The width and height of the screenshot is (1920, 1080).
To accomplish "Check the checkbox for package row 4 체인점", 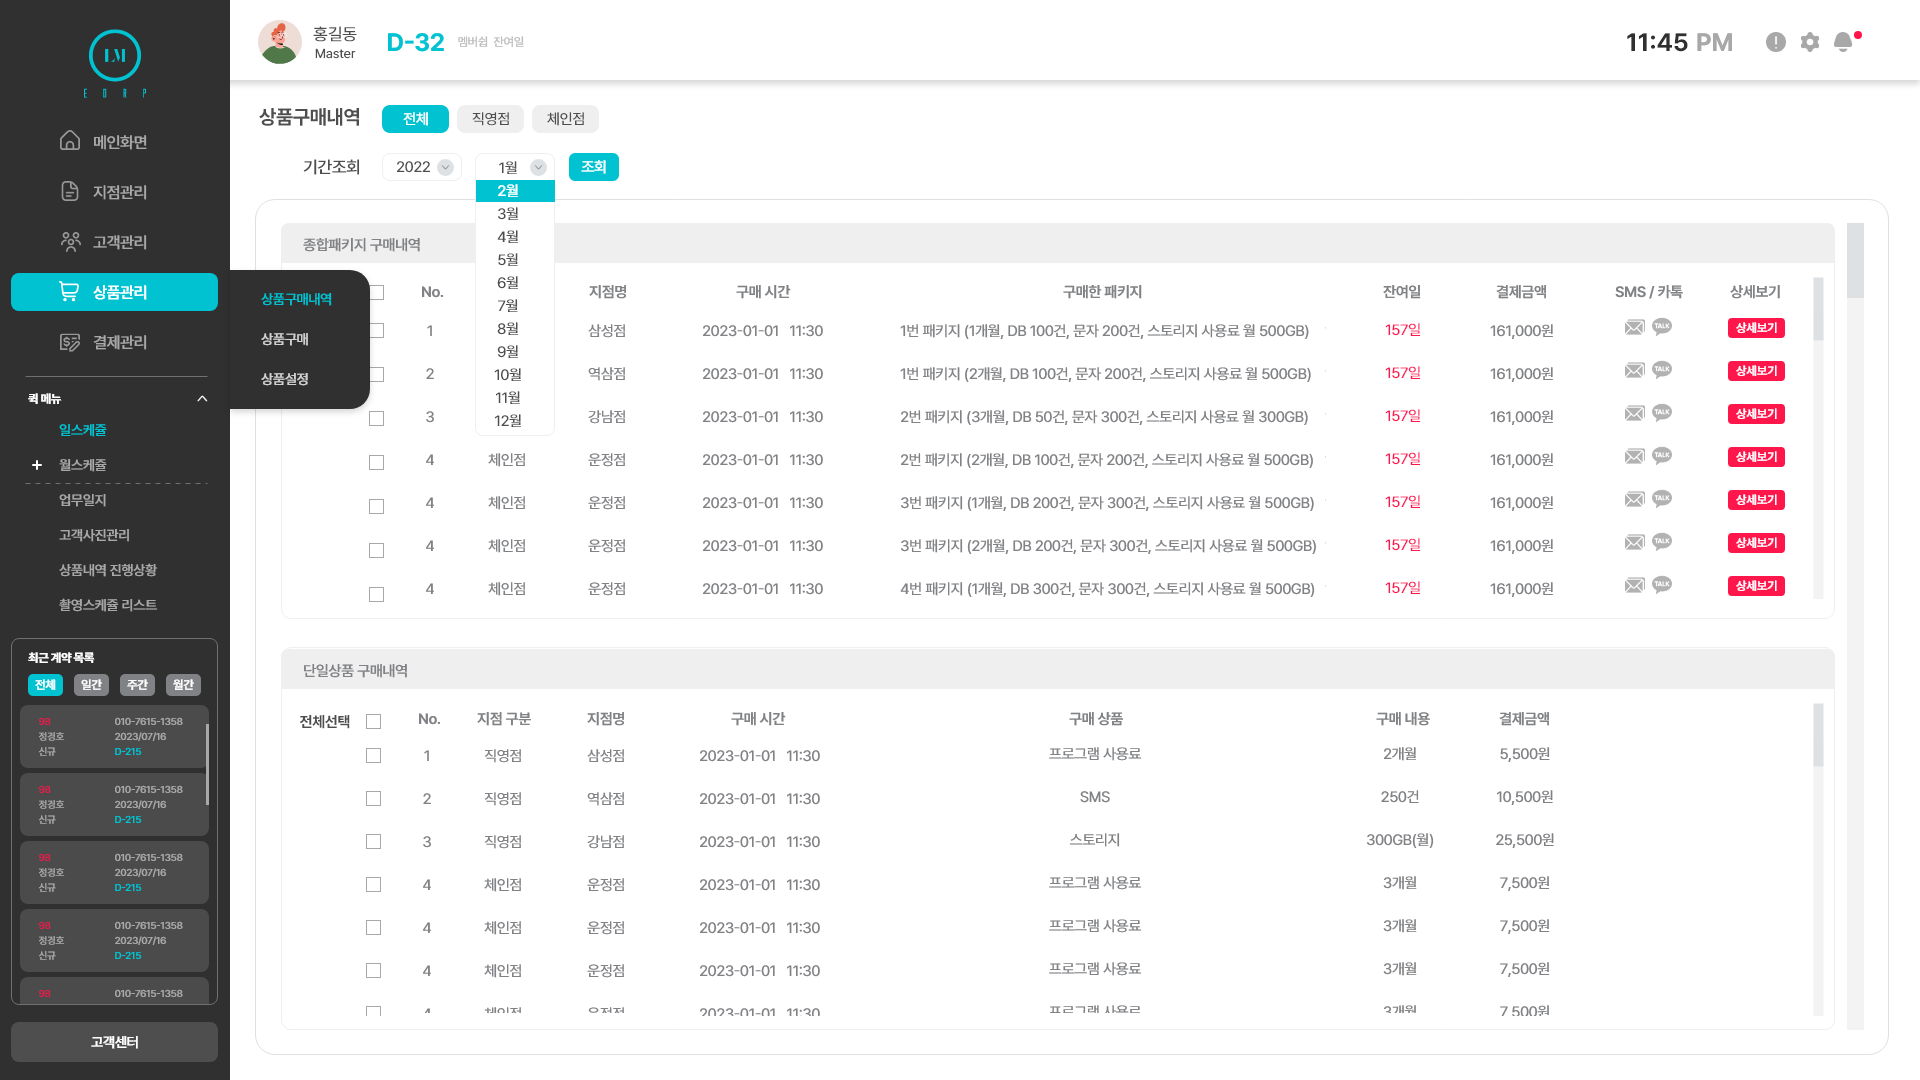I will tap(377, 462).
